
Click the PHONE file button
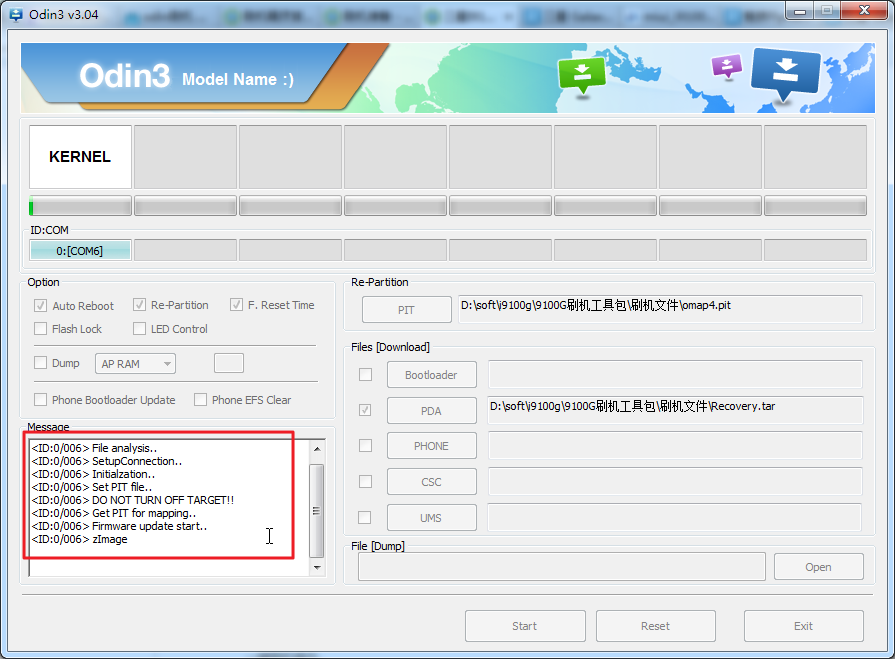pyautogui.click(x=432, y=446)
